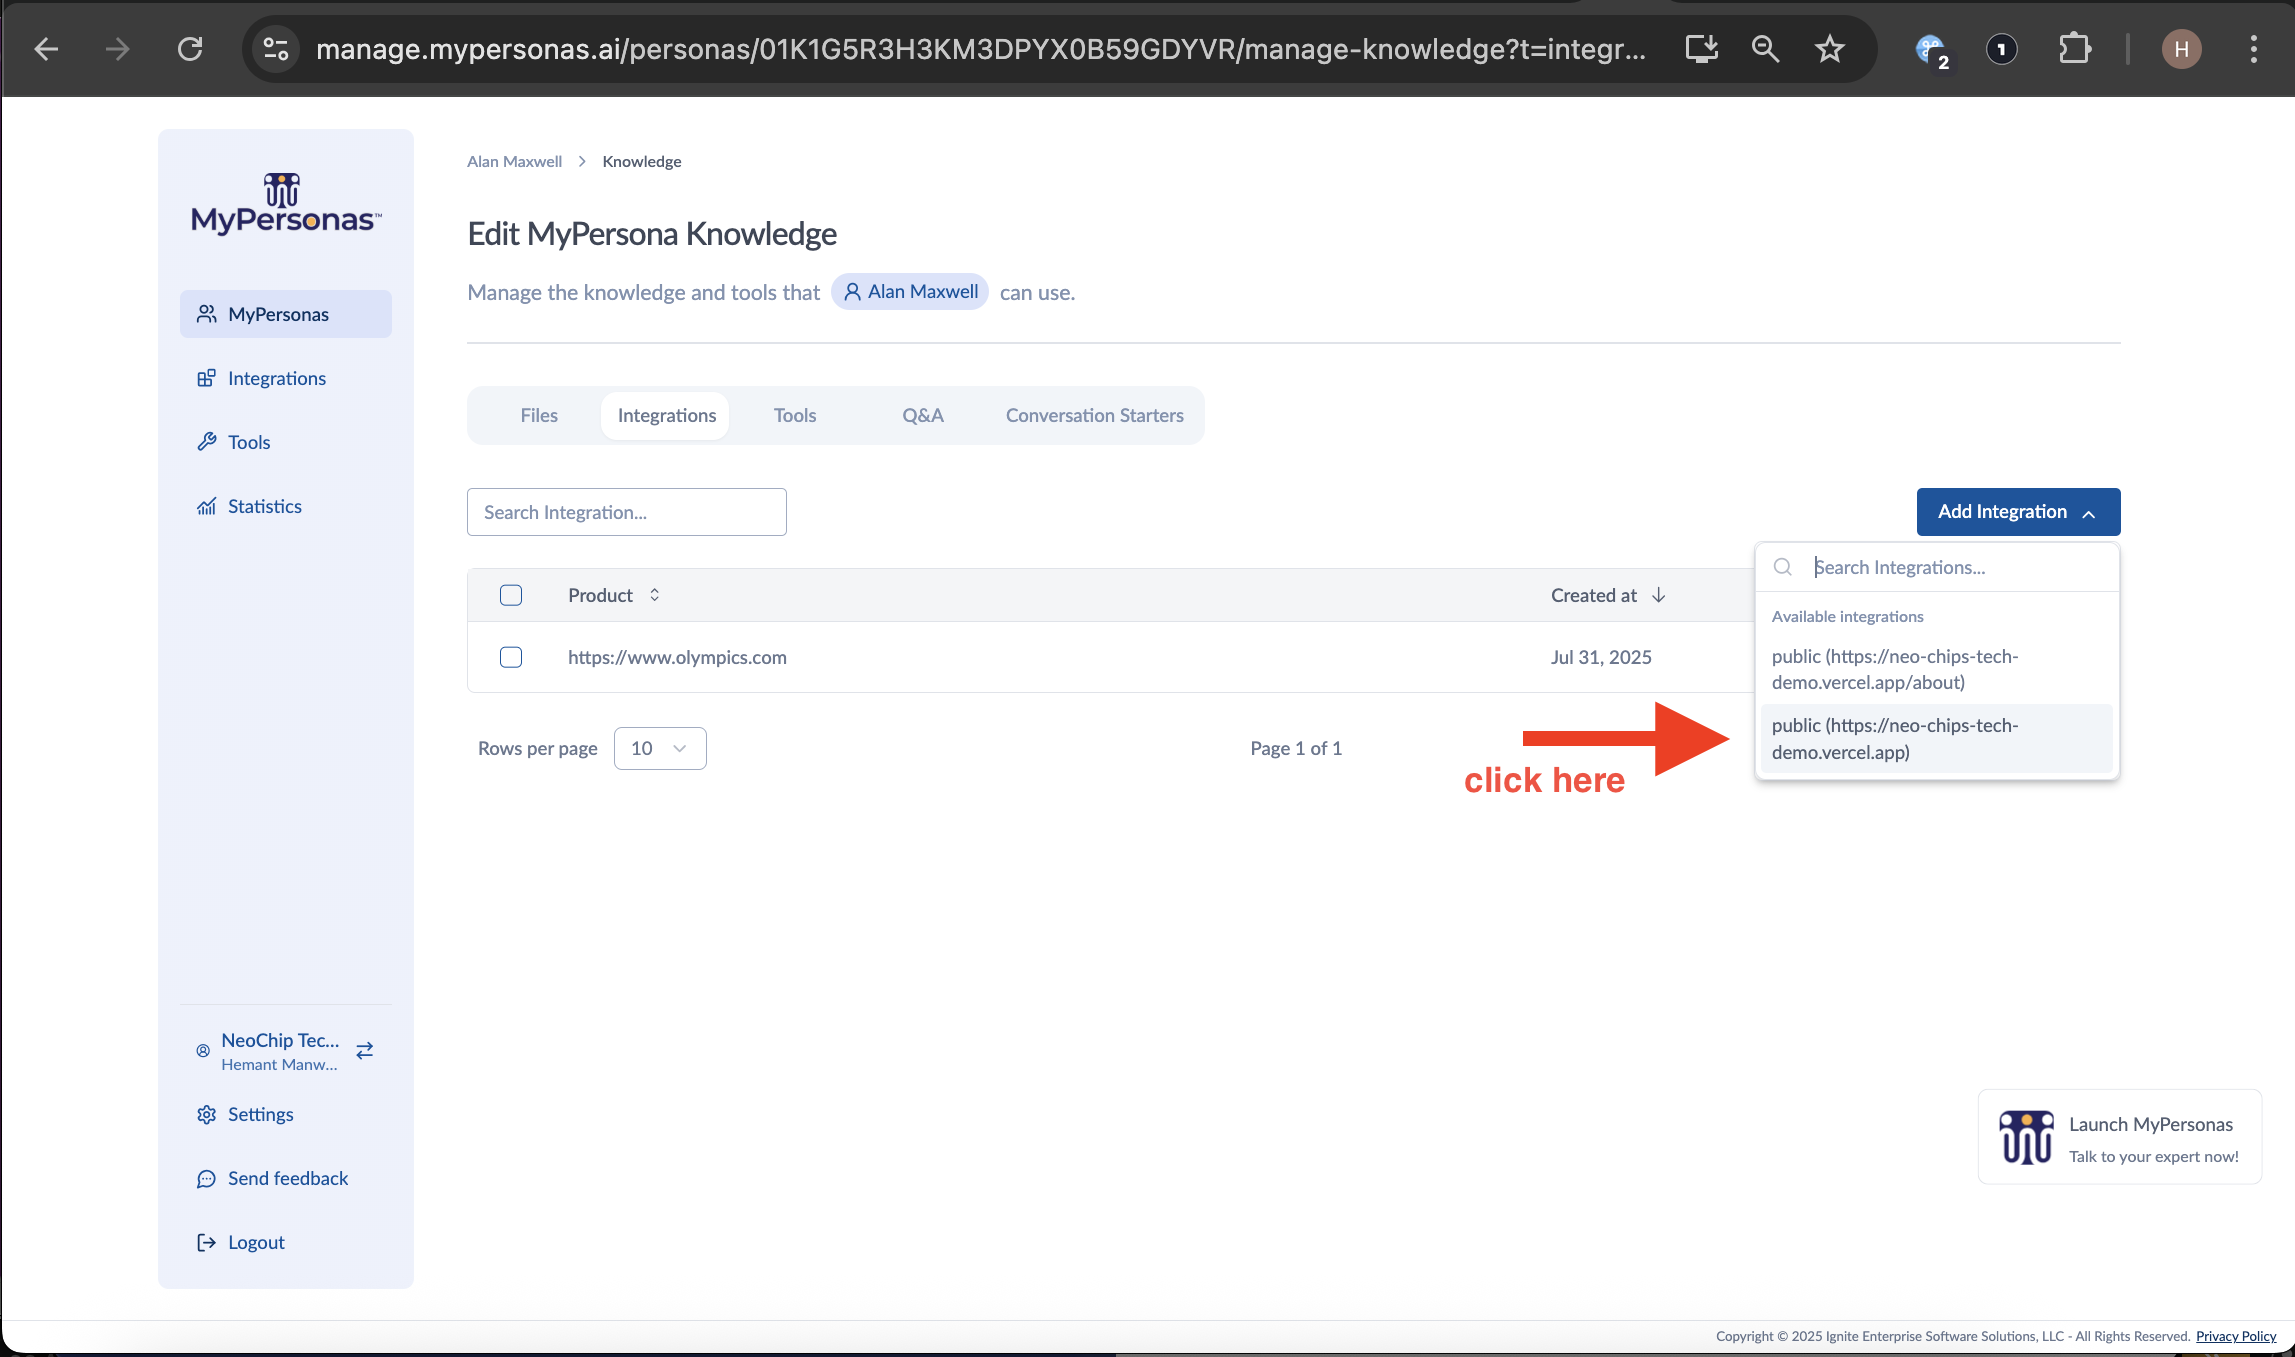Viewport: 2295px width, 1357px height.
Task: Open the Chrome three-dot menu
Action: coord(2253,49)
